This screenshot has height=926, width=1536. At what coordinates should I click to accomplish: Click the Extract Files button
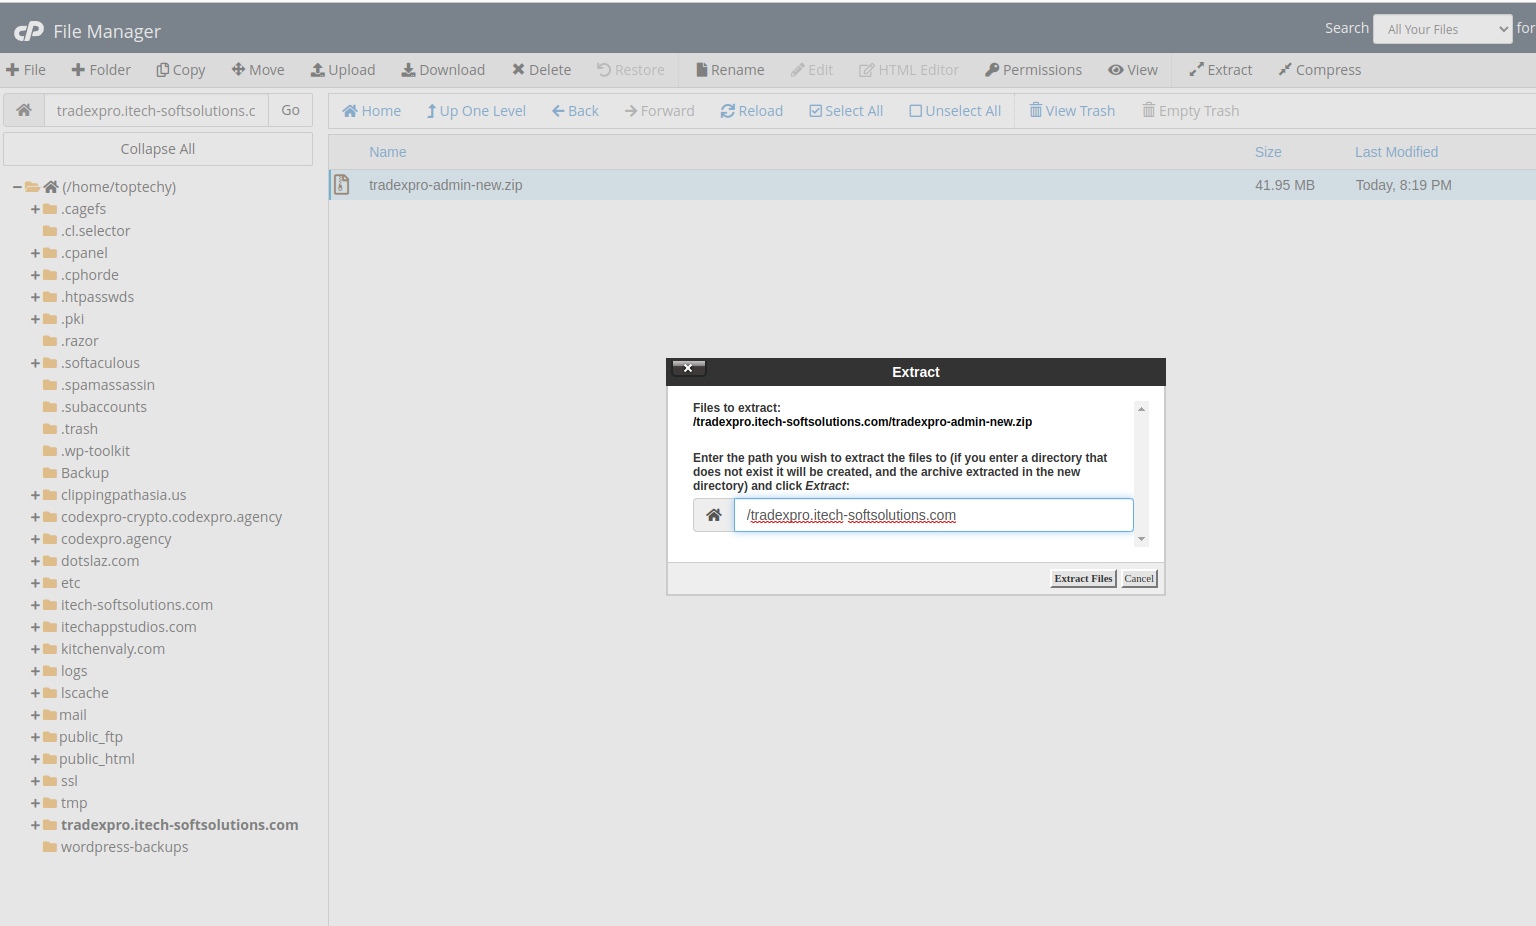coord(1083,579)
